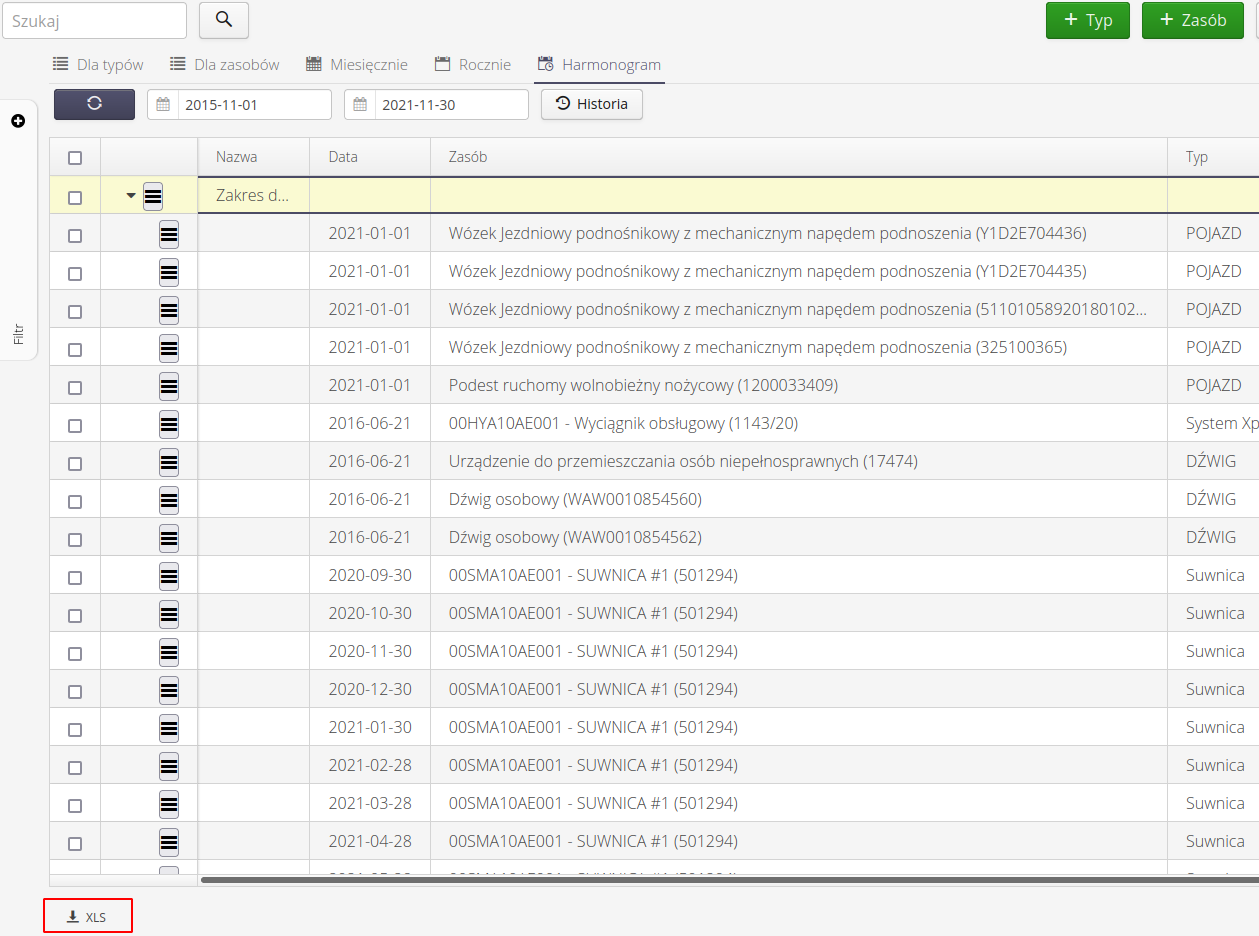
Task: Click the green Zasób add button
Action: (x=1192, y=20)
